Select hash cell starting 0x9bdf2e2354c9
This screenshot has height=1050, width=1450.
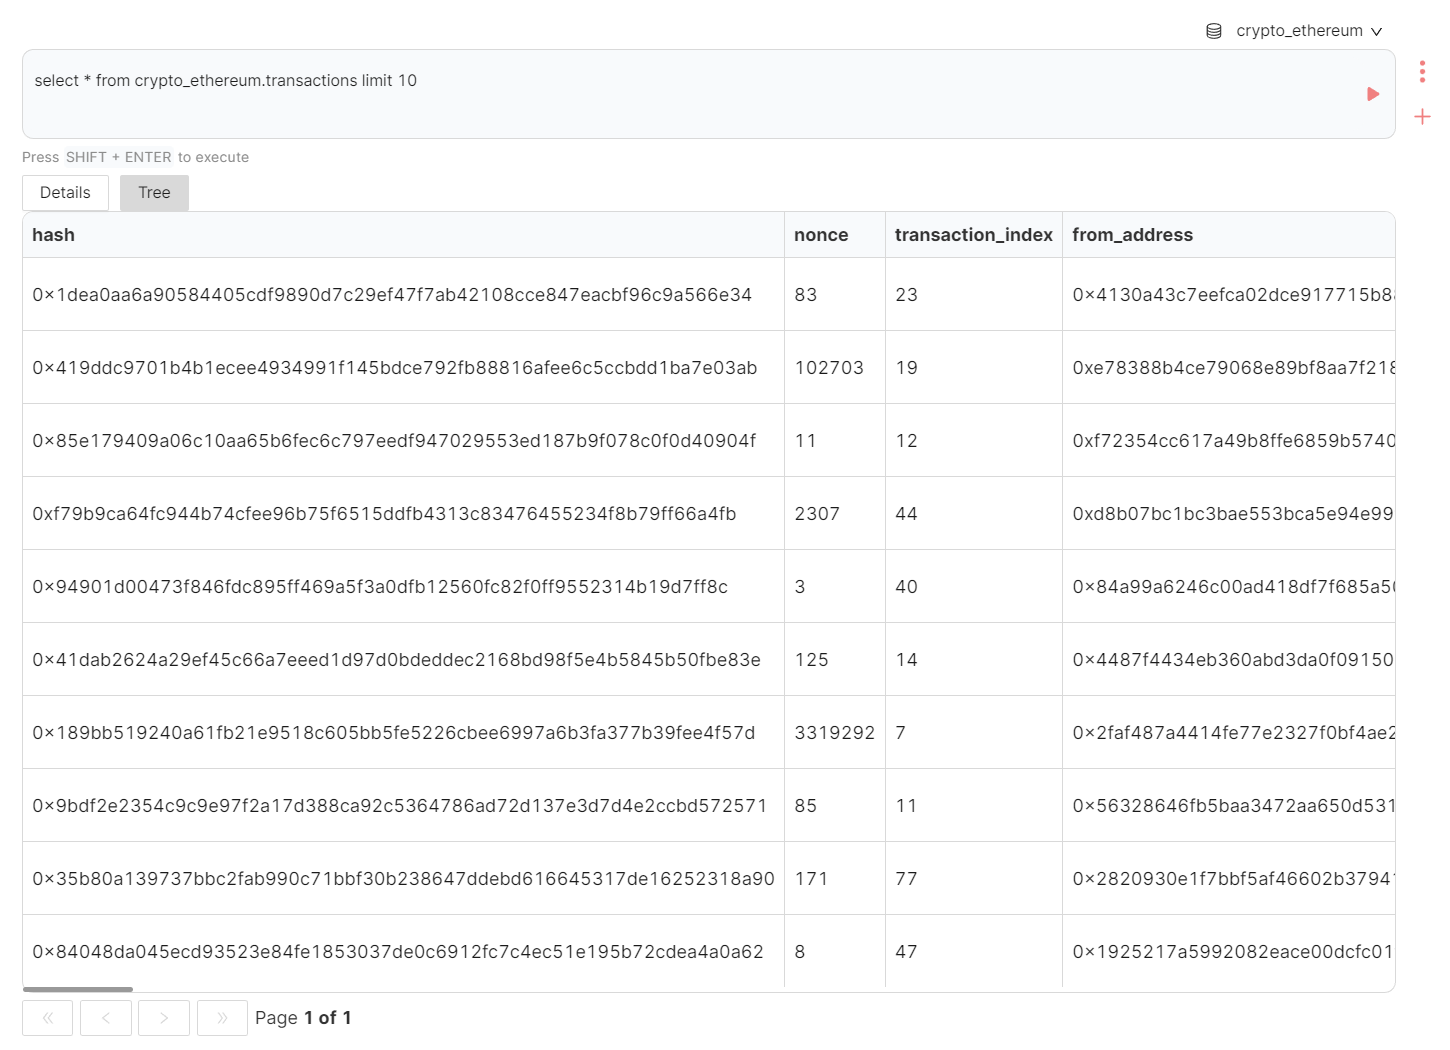(x=403, y=806)
